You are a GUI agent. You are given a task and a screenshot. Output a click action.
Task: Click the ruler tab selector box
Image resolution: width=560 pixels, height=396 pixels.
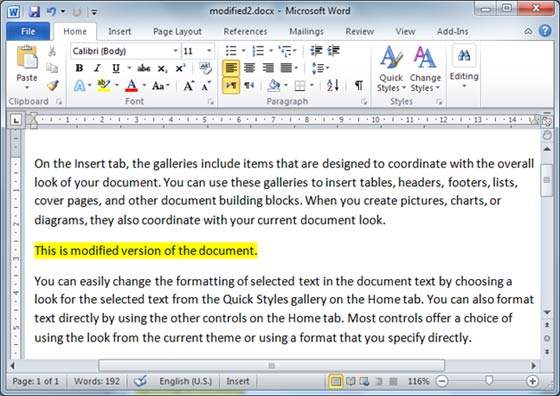[x=15, y=120]
